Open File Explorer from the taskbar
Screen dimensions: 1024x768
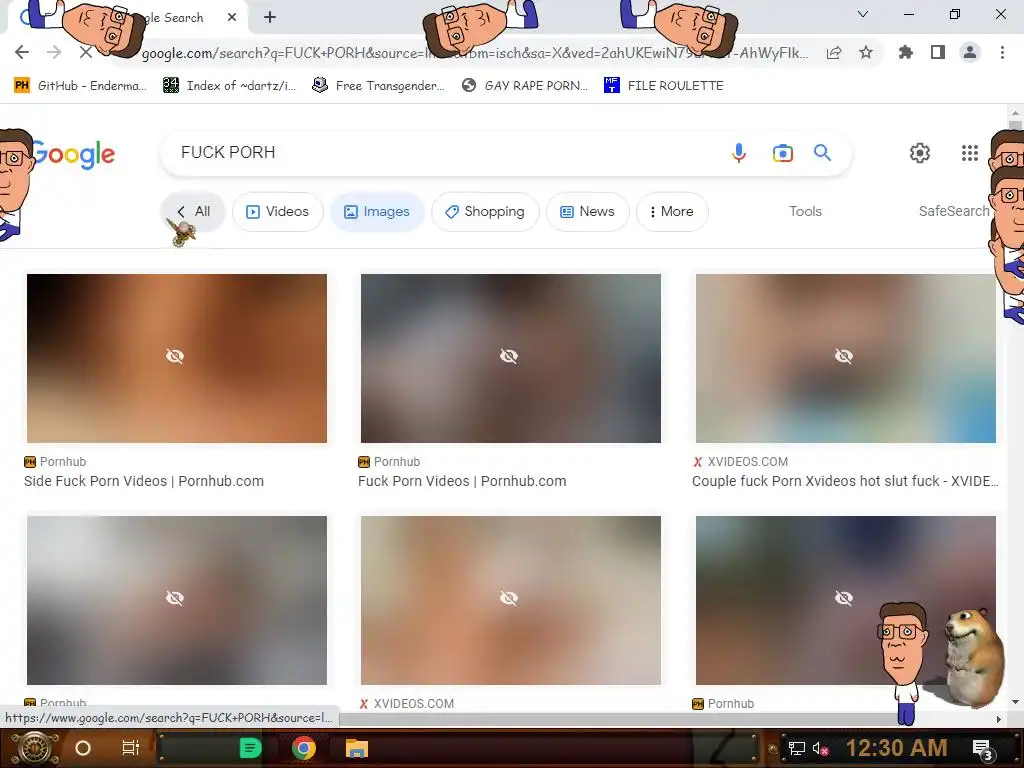tap(357, 748)
